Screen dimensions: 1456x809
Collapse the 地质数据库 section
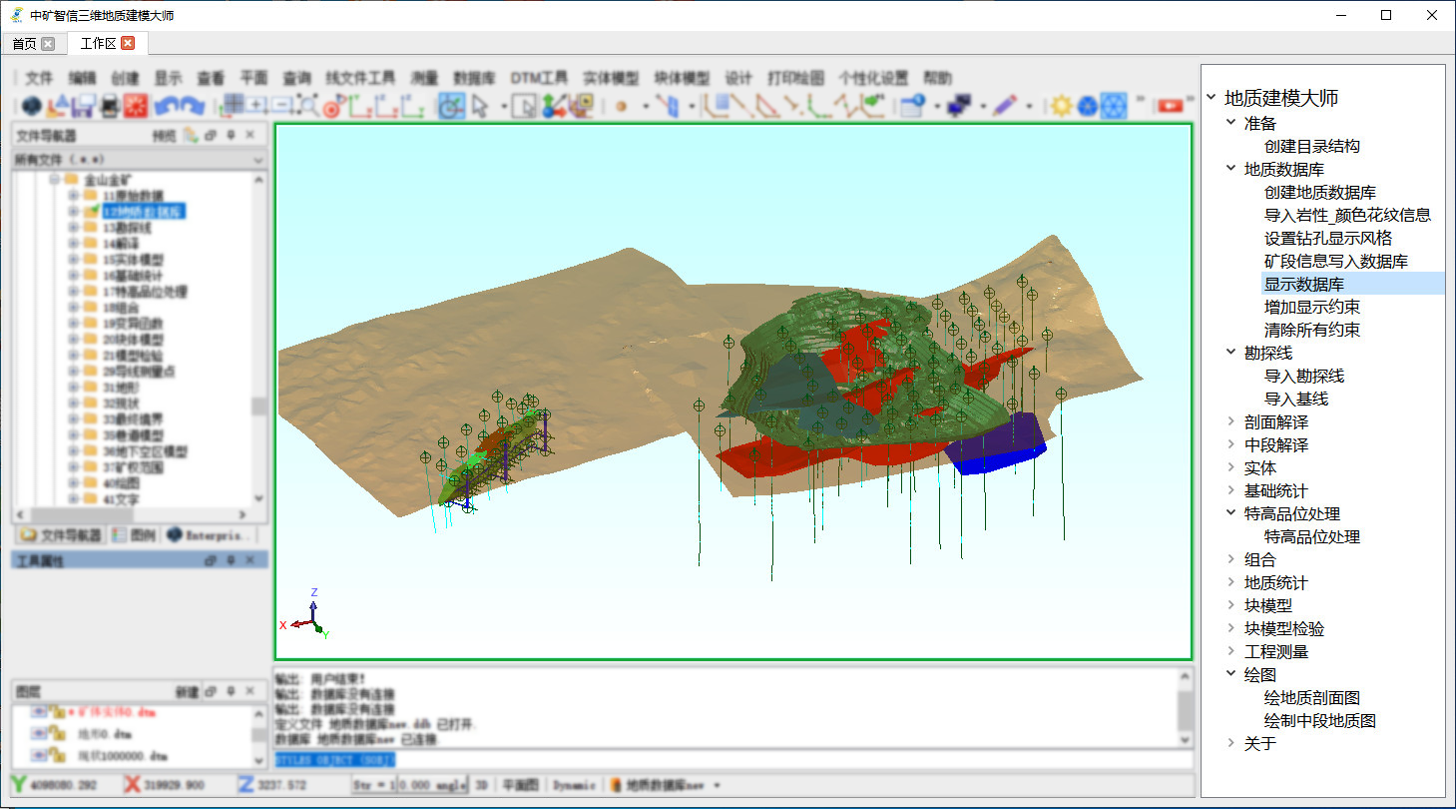click(x=1232, y=169)
